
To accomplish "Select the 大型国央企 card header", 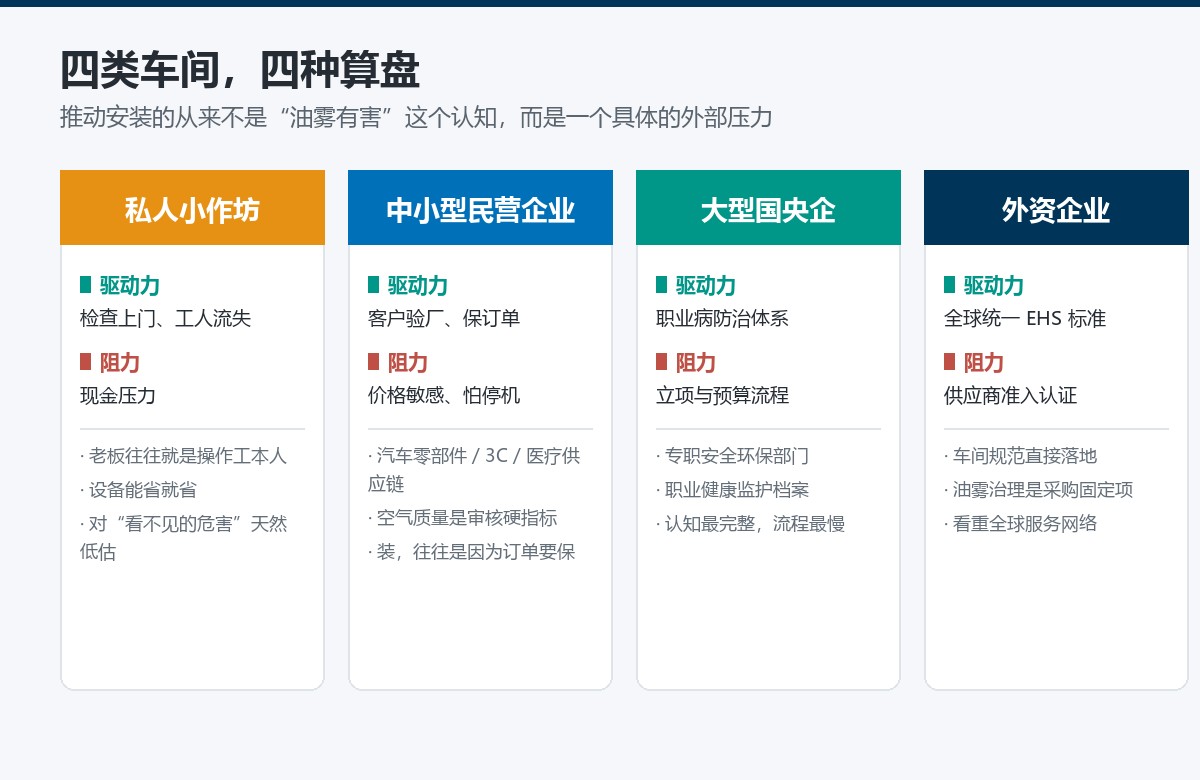I will point(768,208).
